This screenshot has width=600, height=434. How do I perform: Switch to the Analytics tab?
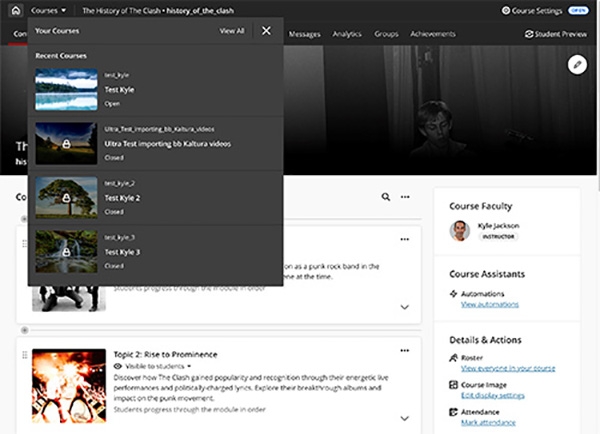[347, 34]
